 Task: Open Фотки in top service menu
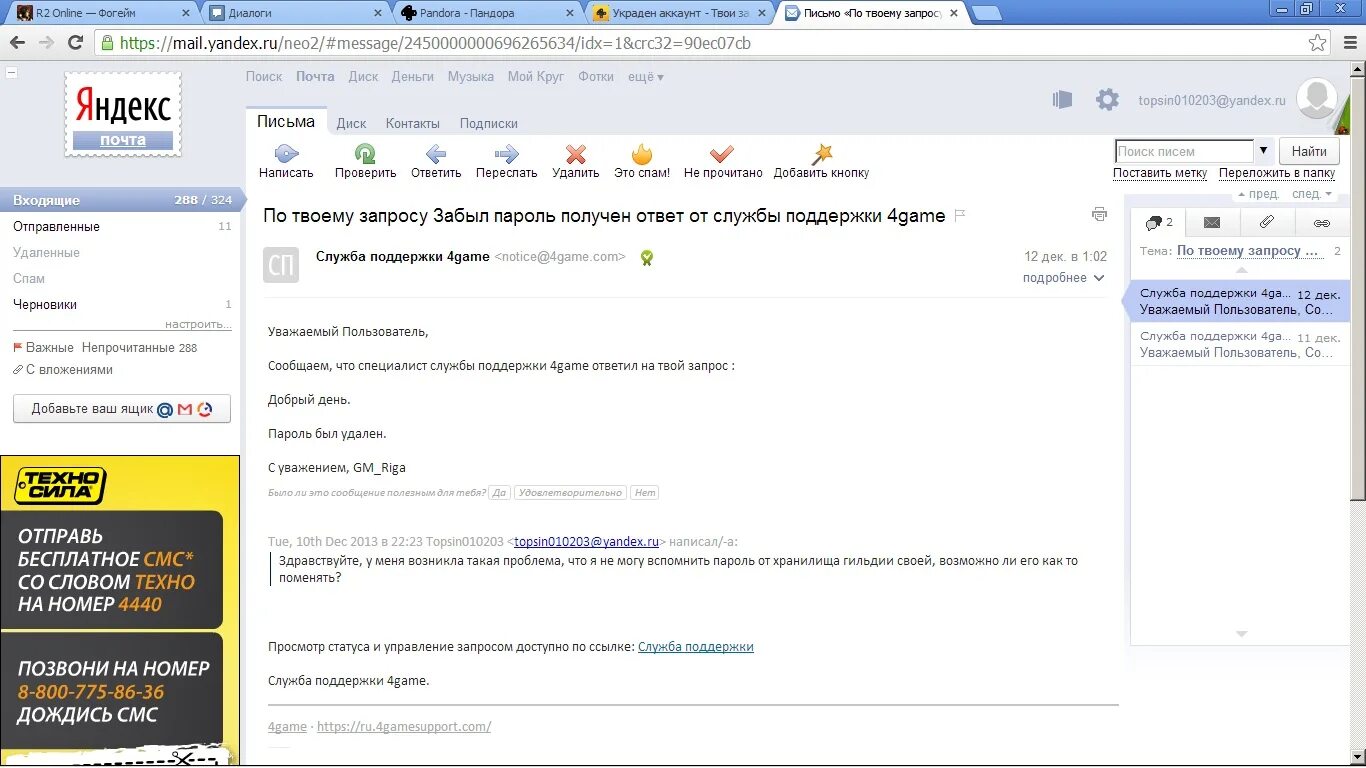596,77
